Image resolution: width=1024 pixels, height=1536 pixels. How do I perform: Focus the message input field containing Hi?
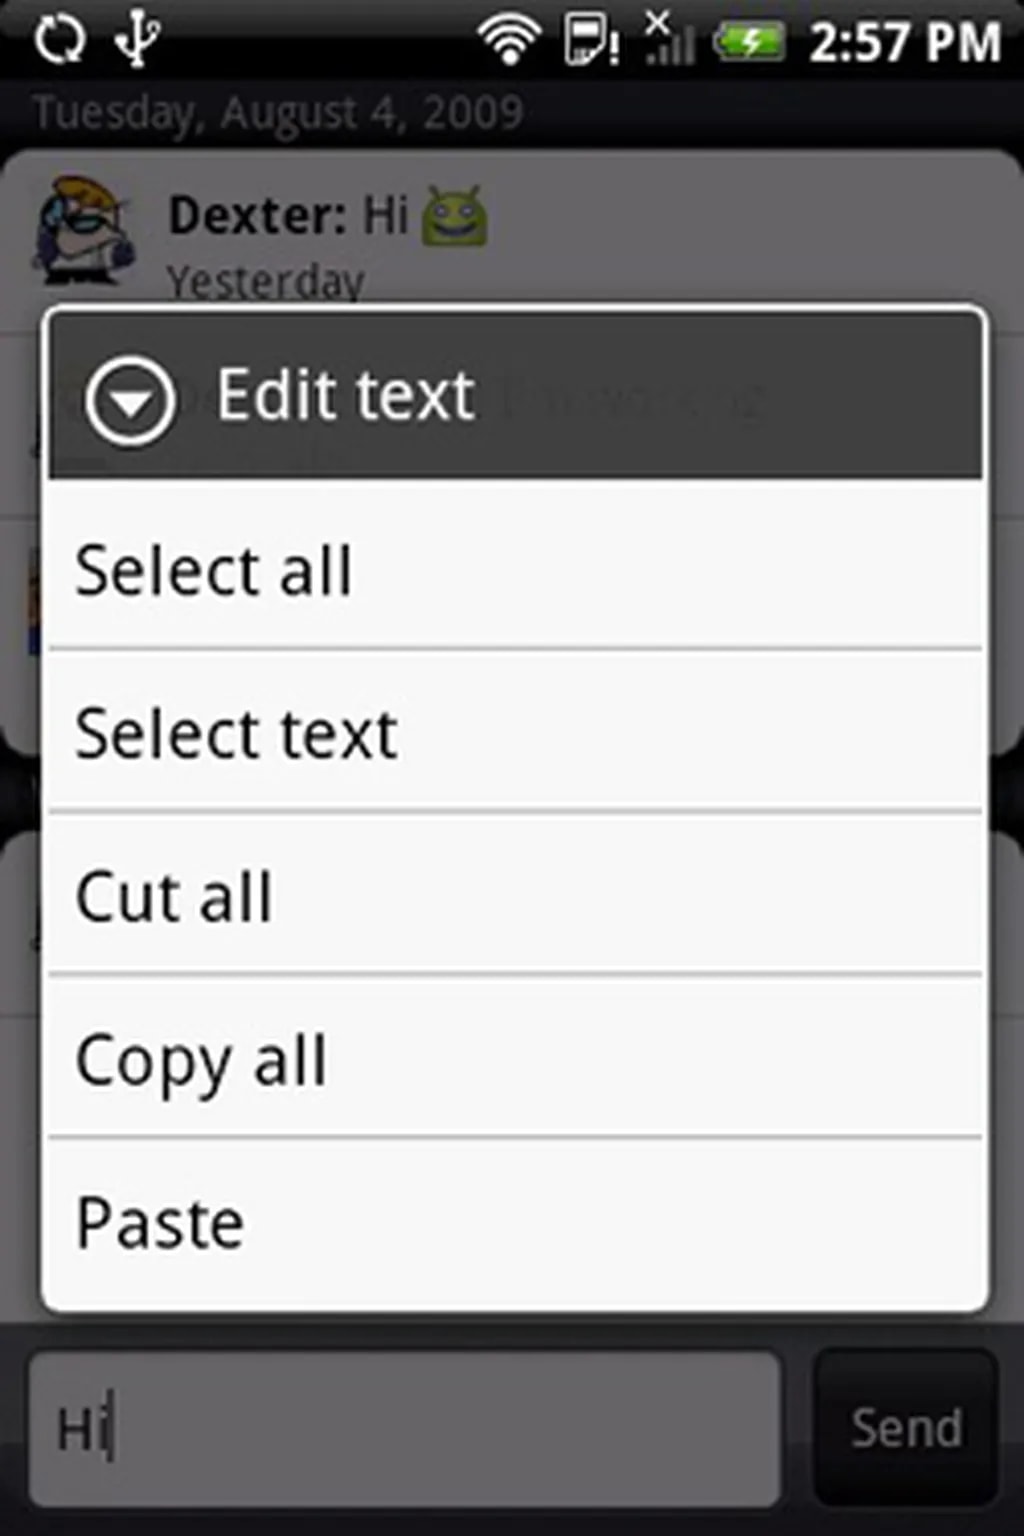pos(404,1428)
